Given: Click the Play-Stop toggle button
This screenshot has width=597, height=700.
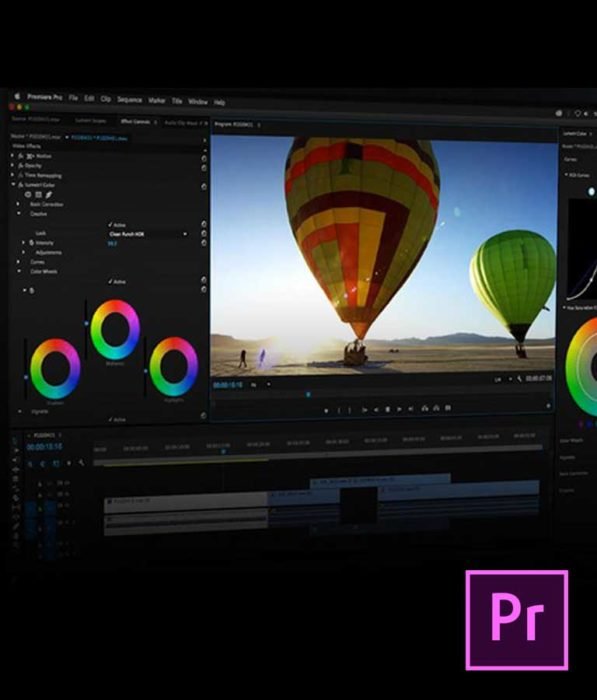Looking at the screenshot, I should pyautogui.click(x=388, y=409).
